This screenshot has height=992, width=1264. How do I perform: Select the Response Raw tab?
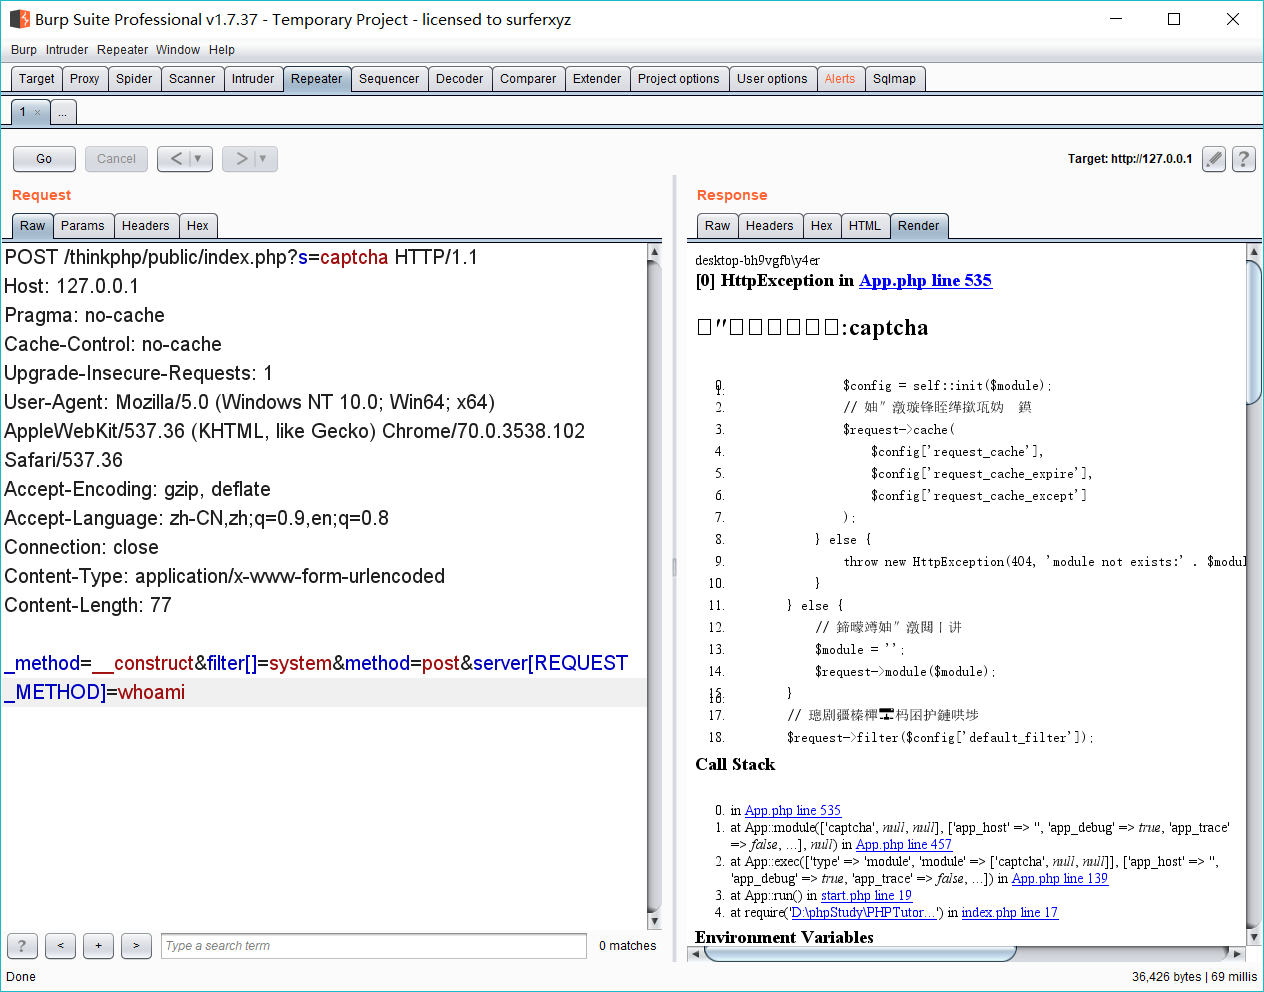[x=718, y=226]
